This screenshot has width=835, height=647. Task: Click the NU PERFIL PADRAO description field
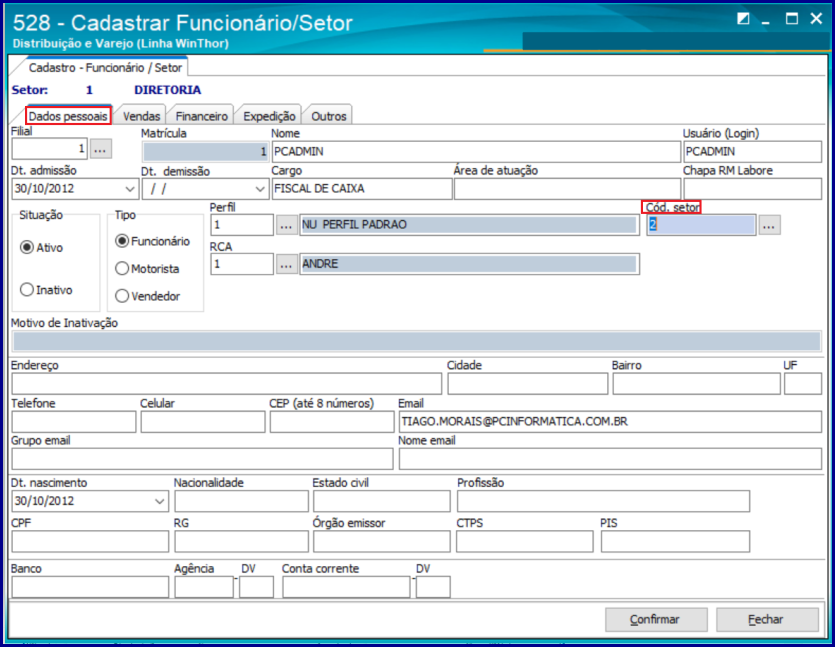click(x=469, y=225)
